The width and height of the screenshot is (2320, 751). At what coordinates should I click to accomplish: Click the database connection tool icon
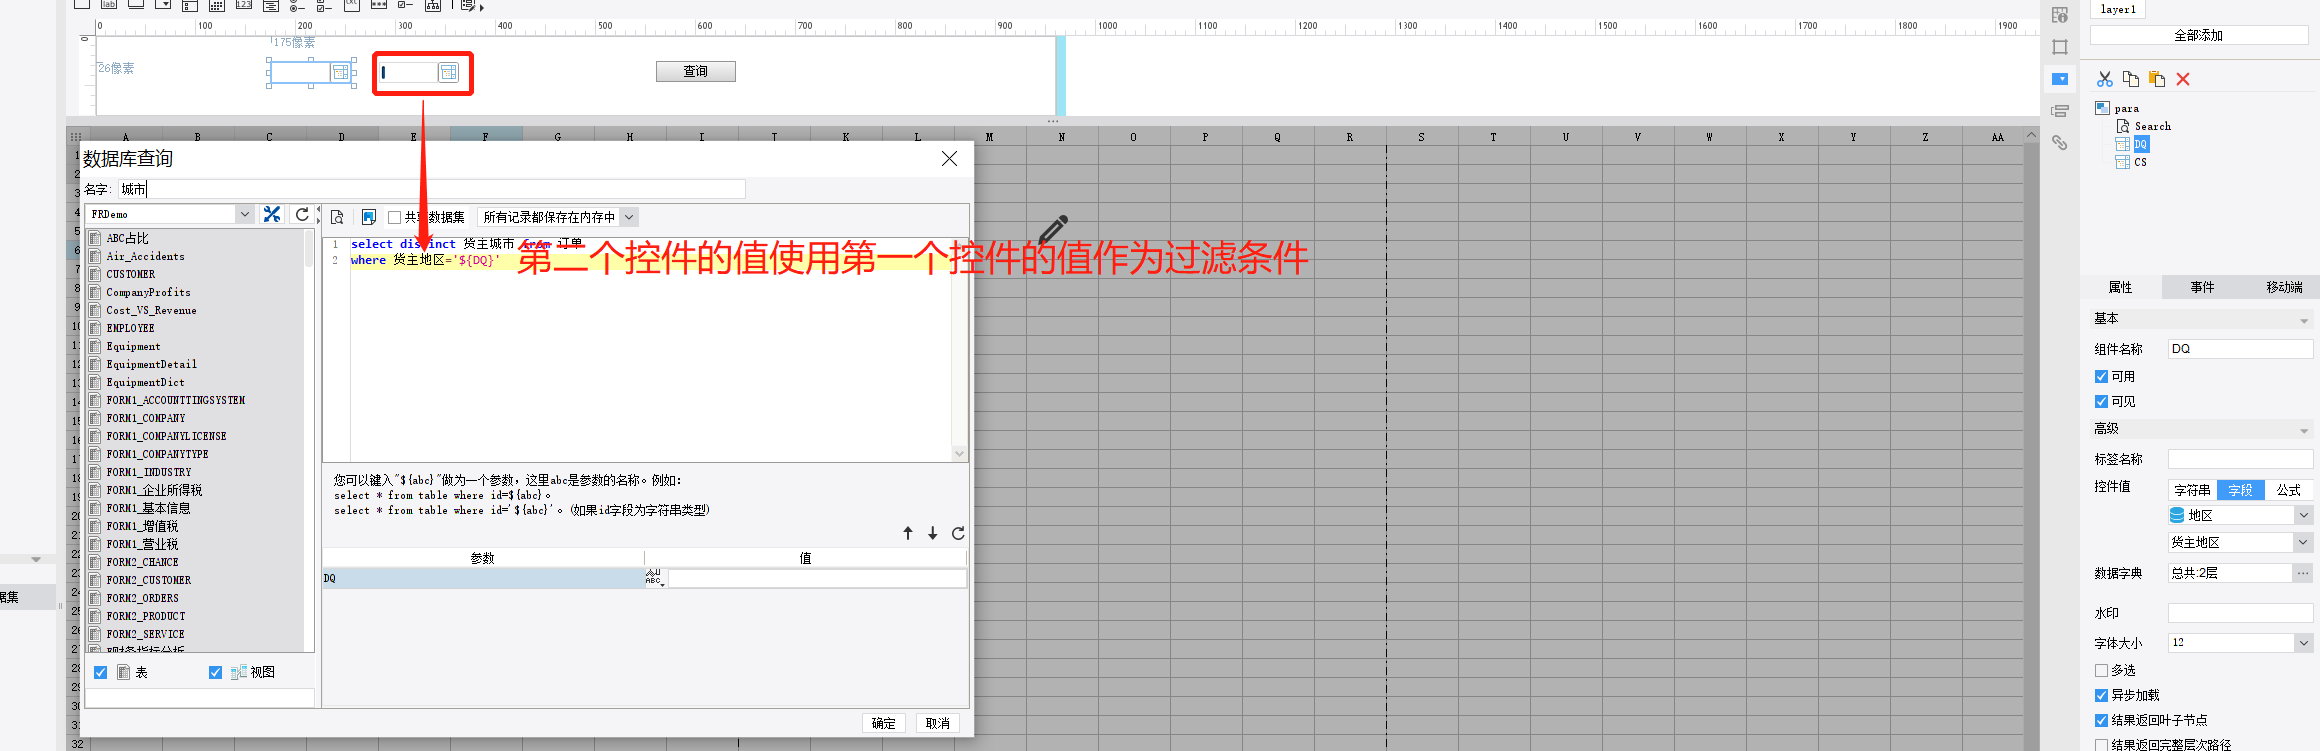tap(272, 214)
